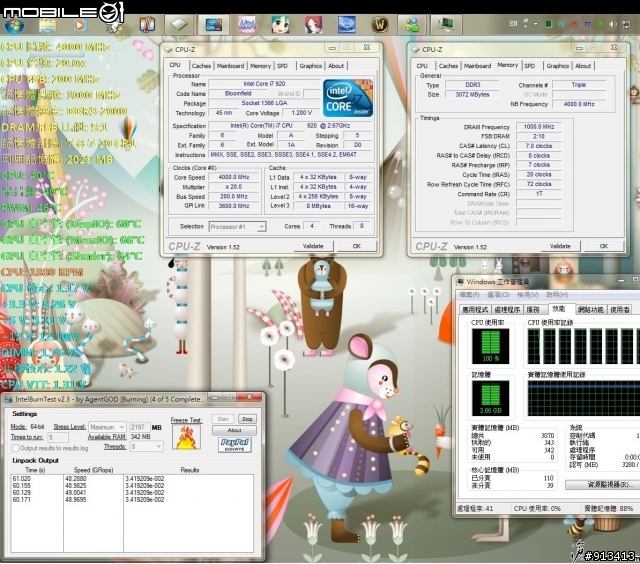Open the red-haired anime character taskbar icon

[313, 25]
